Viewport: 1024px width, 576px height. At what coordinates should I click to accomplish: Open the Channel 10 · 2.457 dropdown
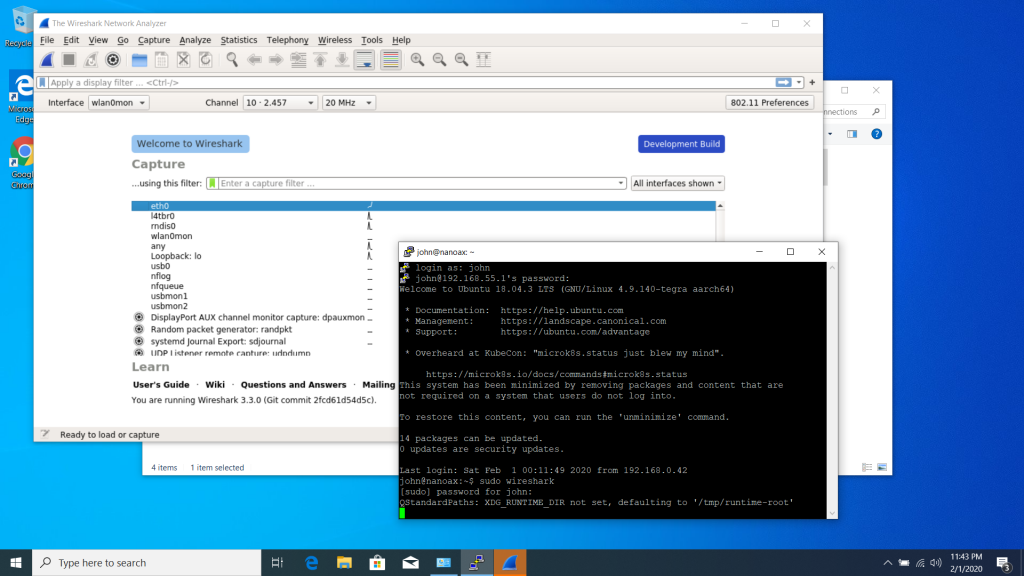(280, 103)
